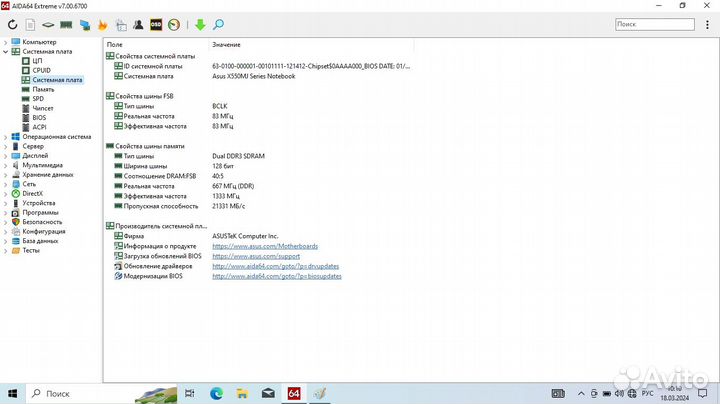This screenshot has height=404, width=720.
Task: Expand the Дисплей tree node
Action: [6, 156]
